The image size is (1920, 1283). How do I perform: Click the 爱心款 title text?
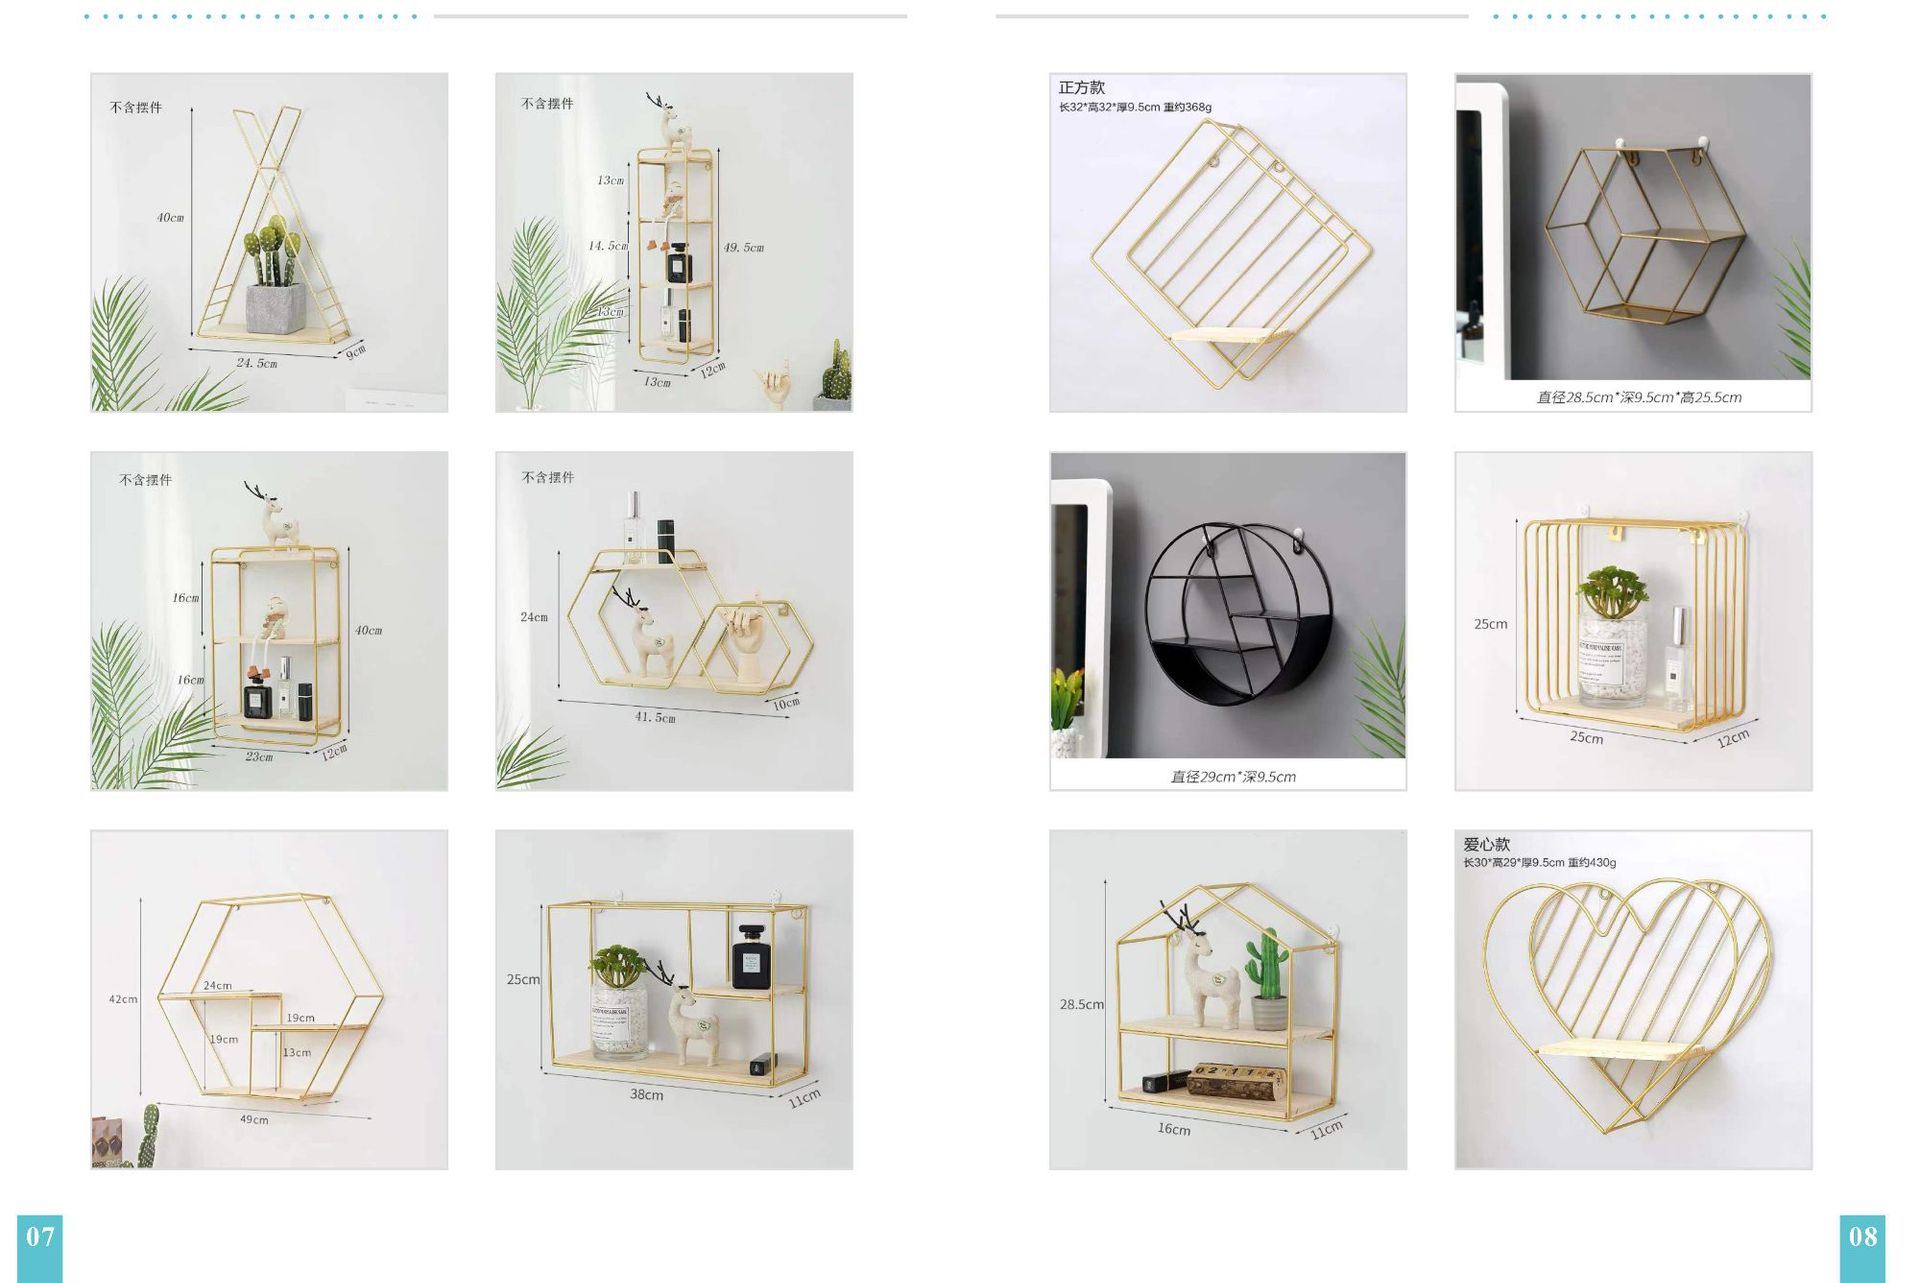pos(1487,844)
